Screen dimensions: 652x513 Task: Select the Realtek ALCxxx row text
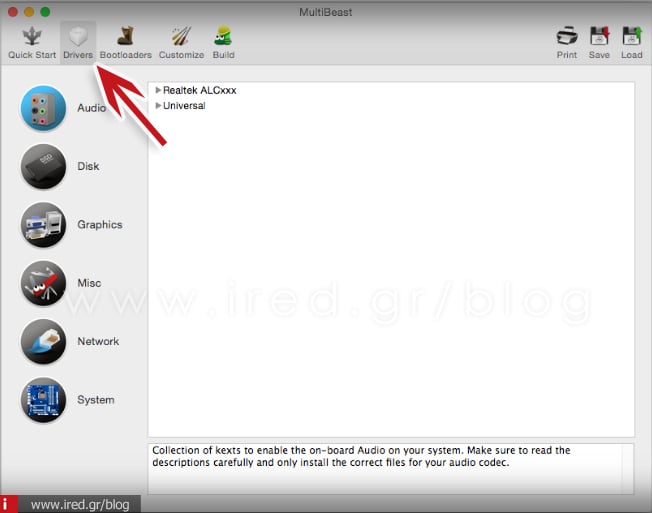pyautogui.click(x=200, y=90)
